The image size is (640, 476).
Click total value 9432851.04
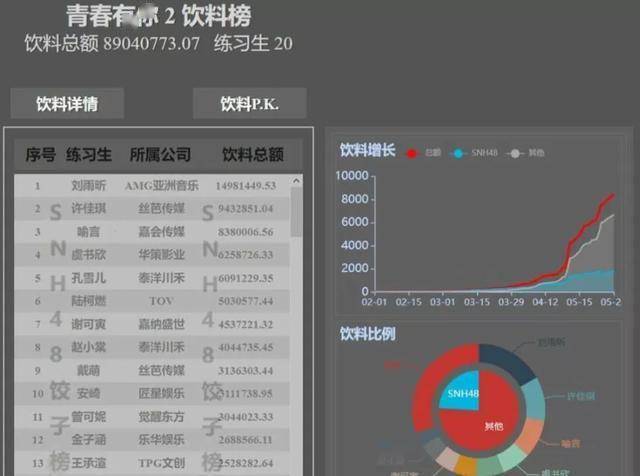click(246, 209)
